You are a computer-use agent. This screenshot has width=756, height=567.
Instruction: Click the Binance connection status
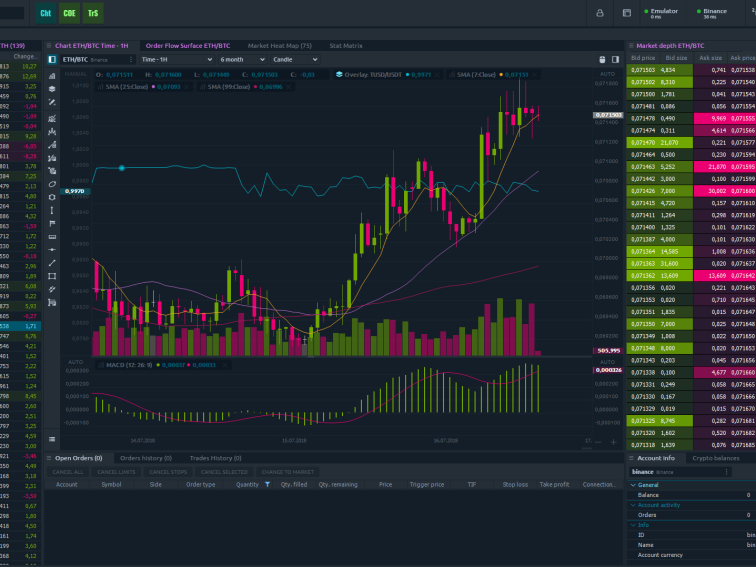[x=712, y=13]
